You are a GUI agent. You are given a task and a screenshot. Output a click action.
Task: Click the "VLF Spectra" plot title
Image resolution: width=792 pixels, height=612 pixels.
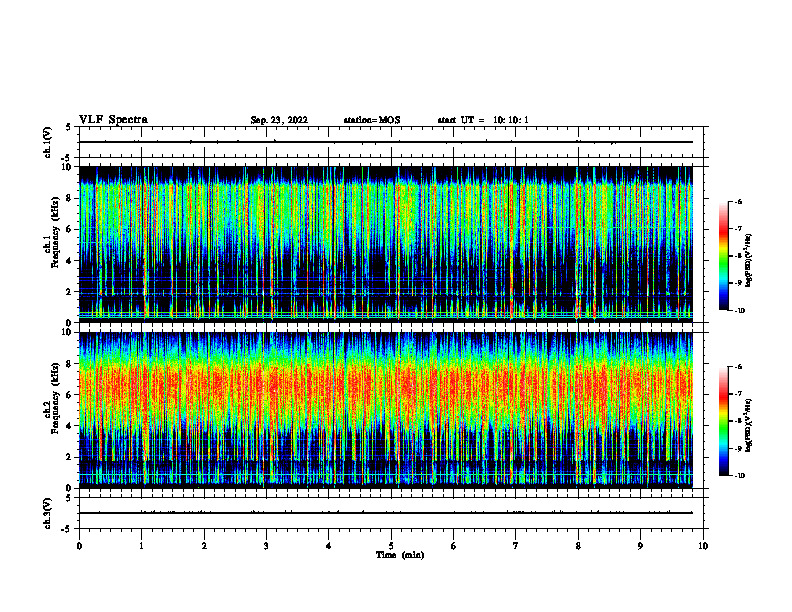coord(113,120)
